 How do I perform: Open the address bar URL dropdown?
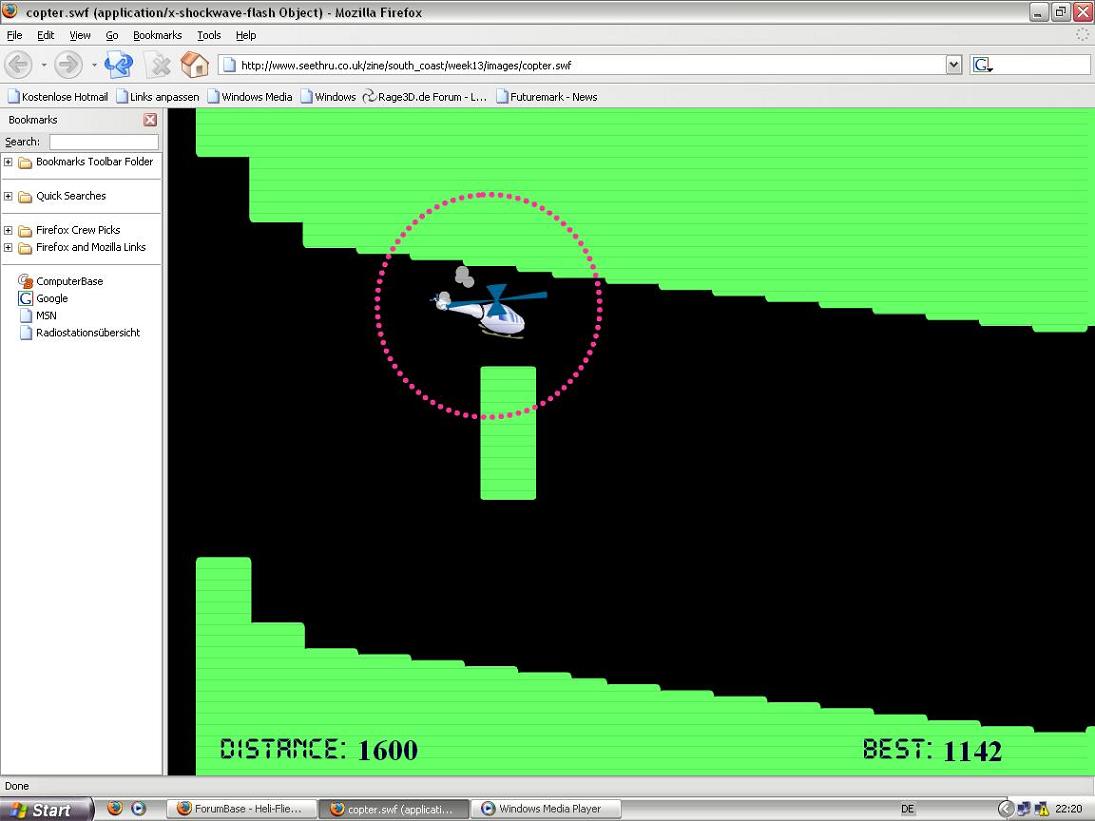pyautogui.click(x=954, y=65)
